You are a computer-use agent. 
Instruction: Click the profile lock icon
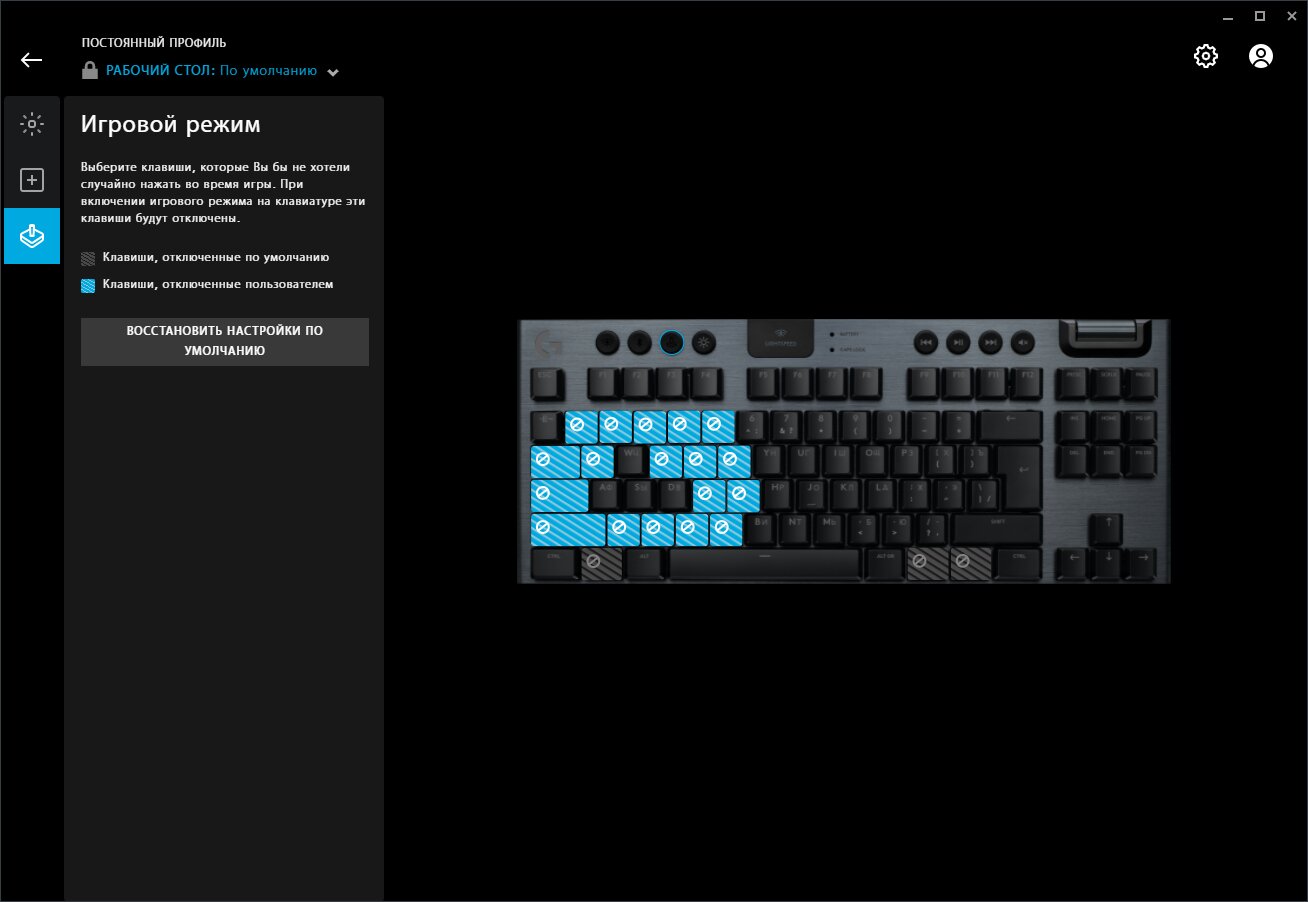[90, 71]
